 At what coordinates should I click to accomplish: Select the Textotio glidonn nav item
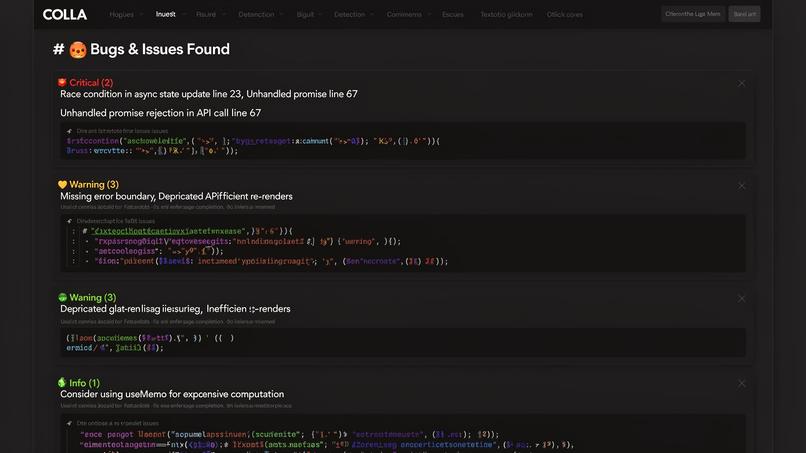point(506,14)
